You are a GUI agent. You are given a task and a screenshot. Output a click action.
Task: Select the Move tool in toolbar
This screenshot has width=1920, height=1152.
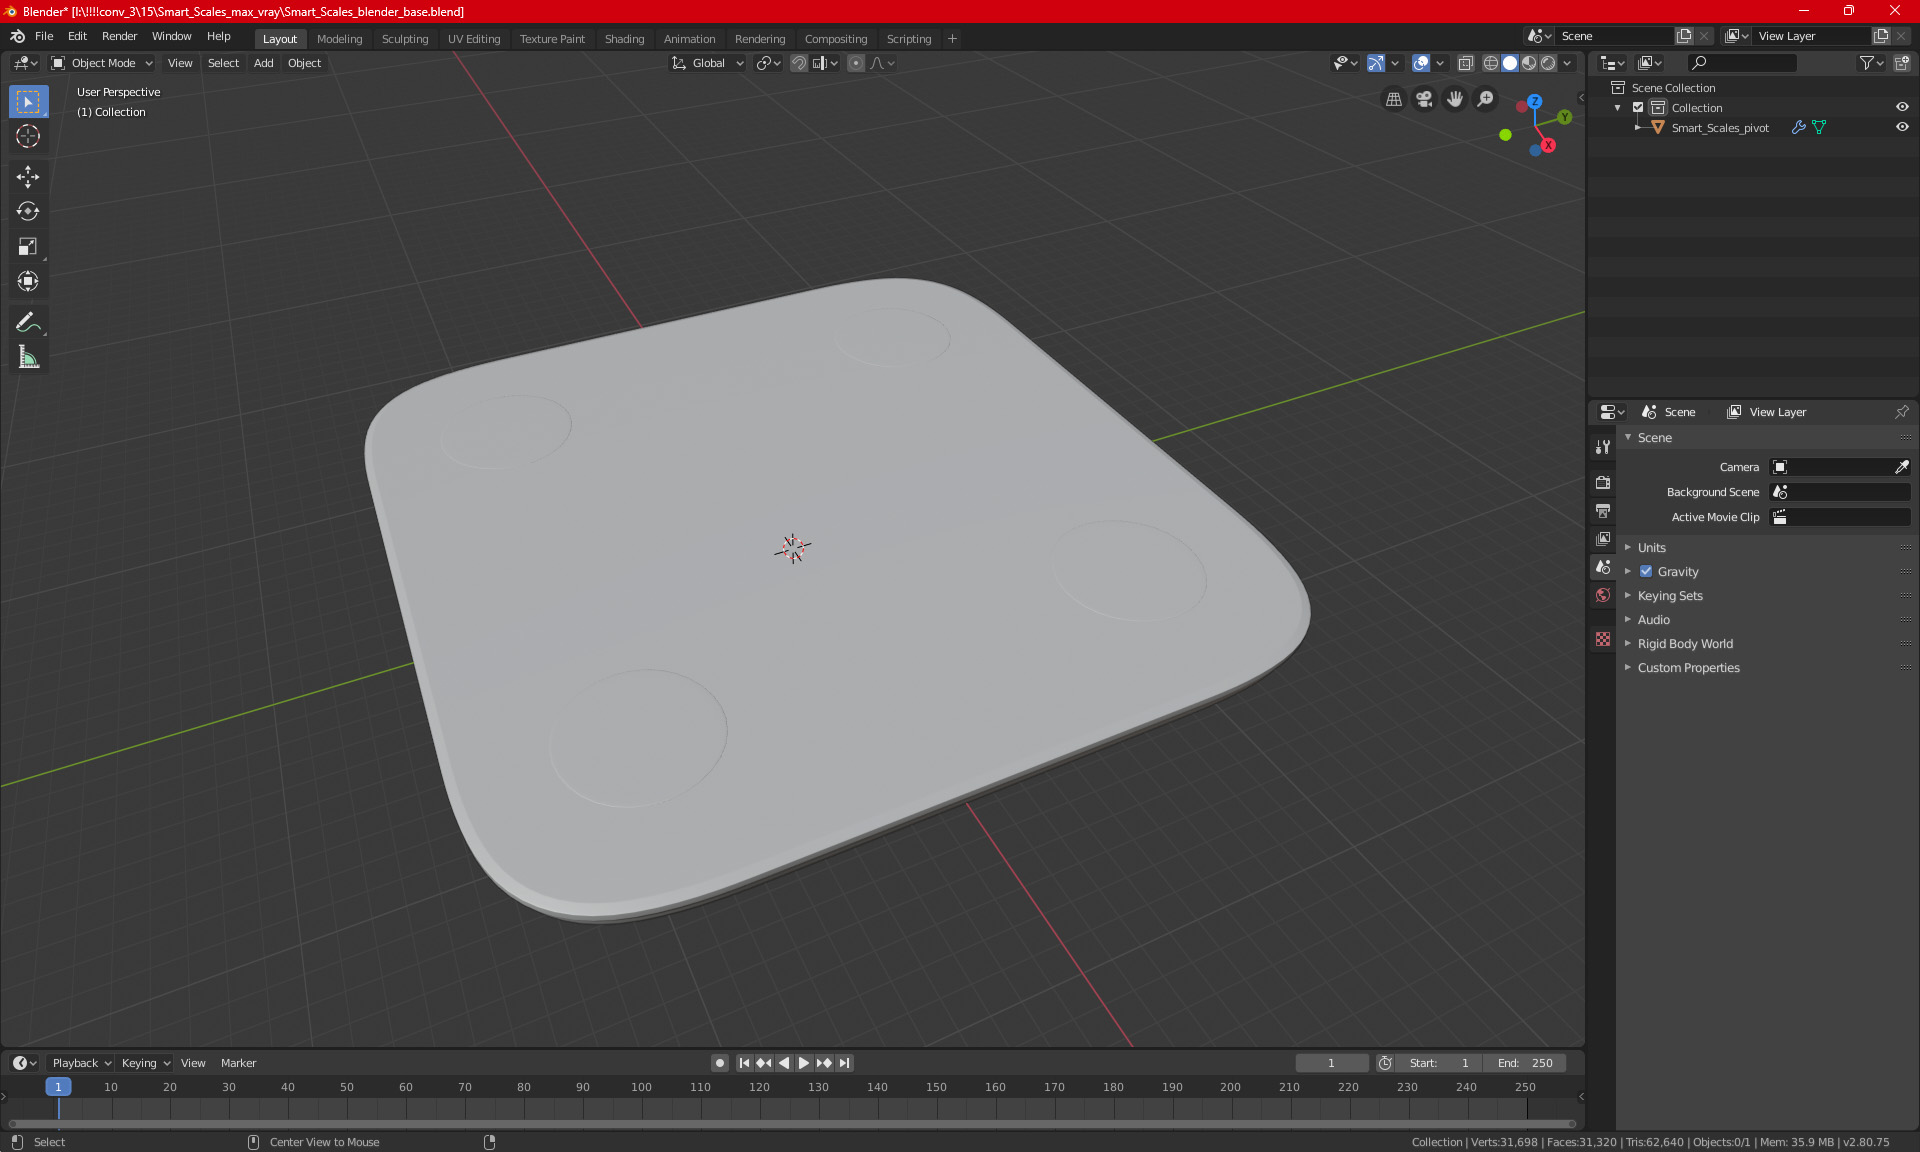pyautogui.click(x=28, y=177)
